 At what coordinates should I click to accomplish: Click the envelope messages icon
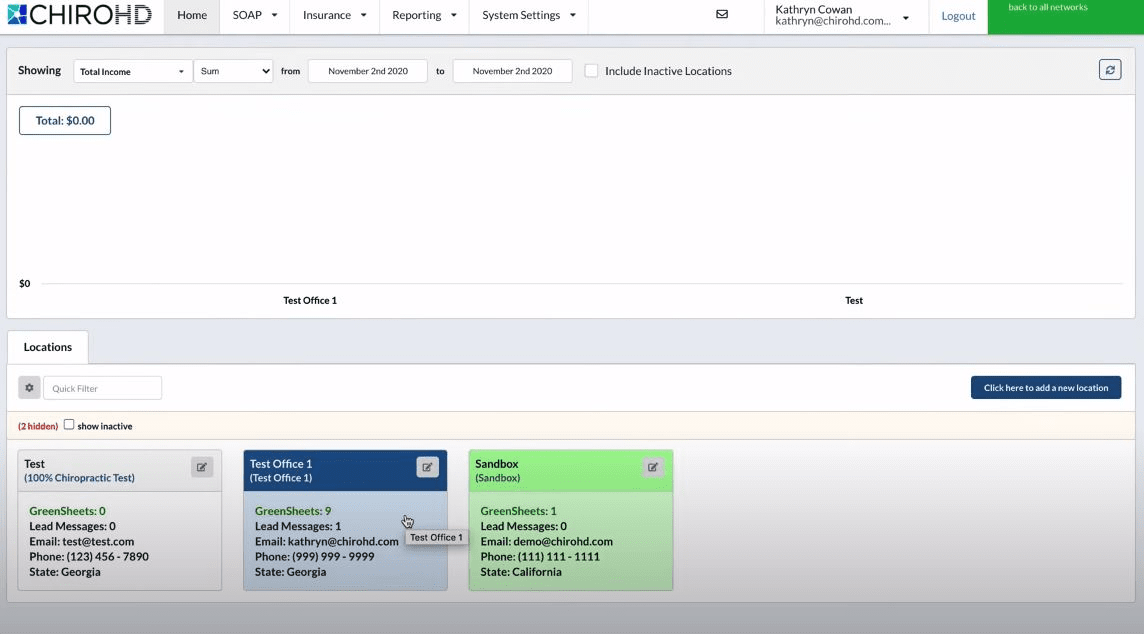click(722, 15)
